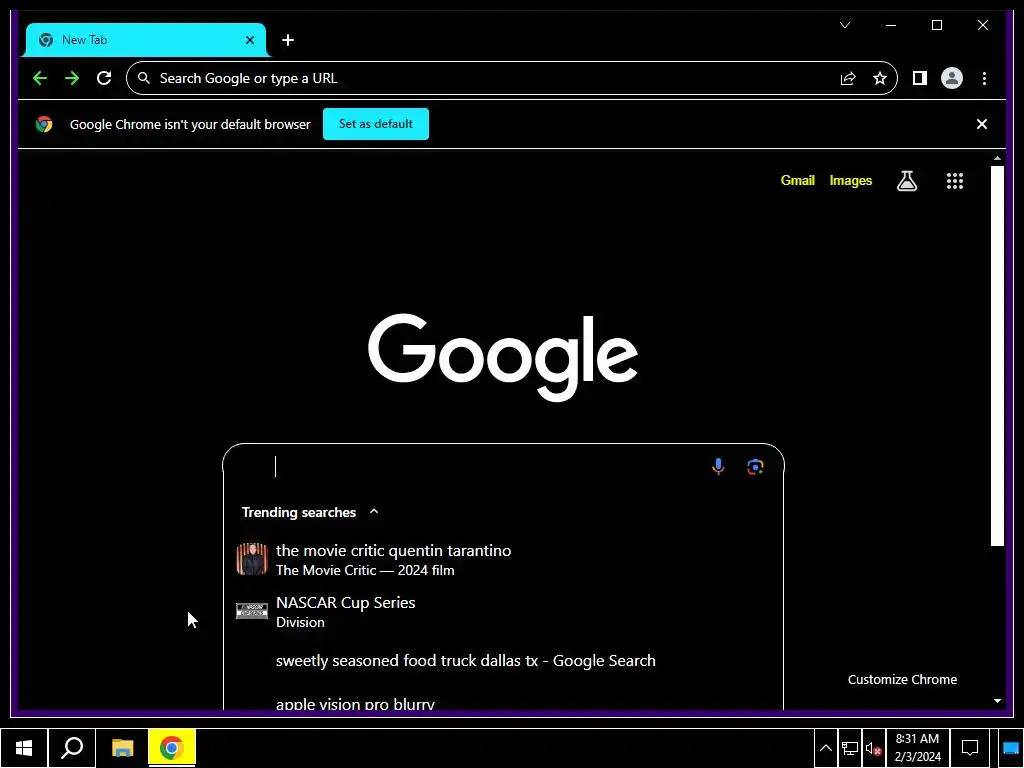This screenshot has height=768, width=1024.
Task: Open the clock showing 8:31 AM
Action: tap(918, 748)
